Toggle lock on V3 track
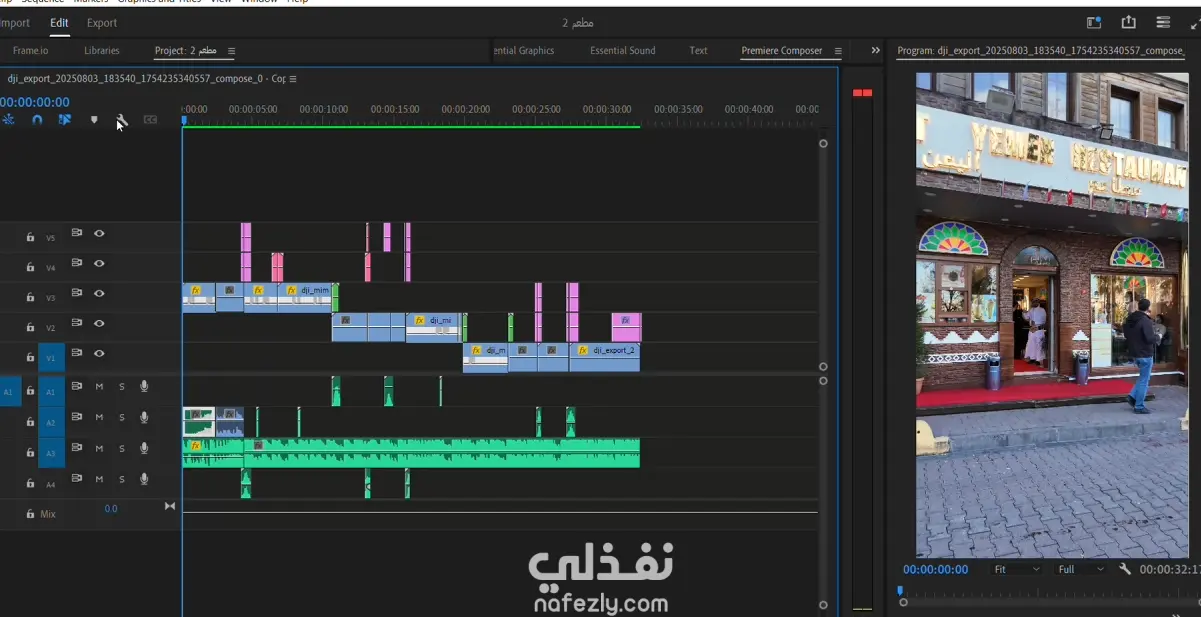The width and height of the screenshot is (1201, 617). coord(30,297)
